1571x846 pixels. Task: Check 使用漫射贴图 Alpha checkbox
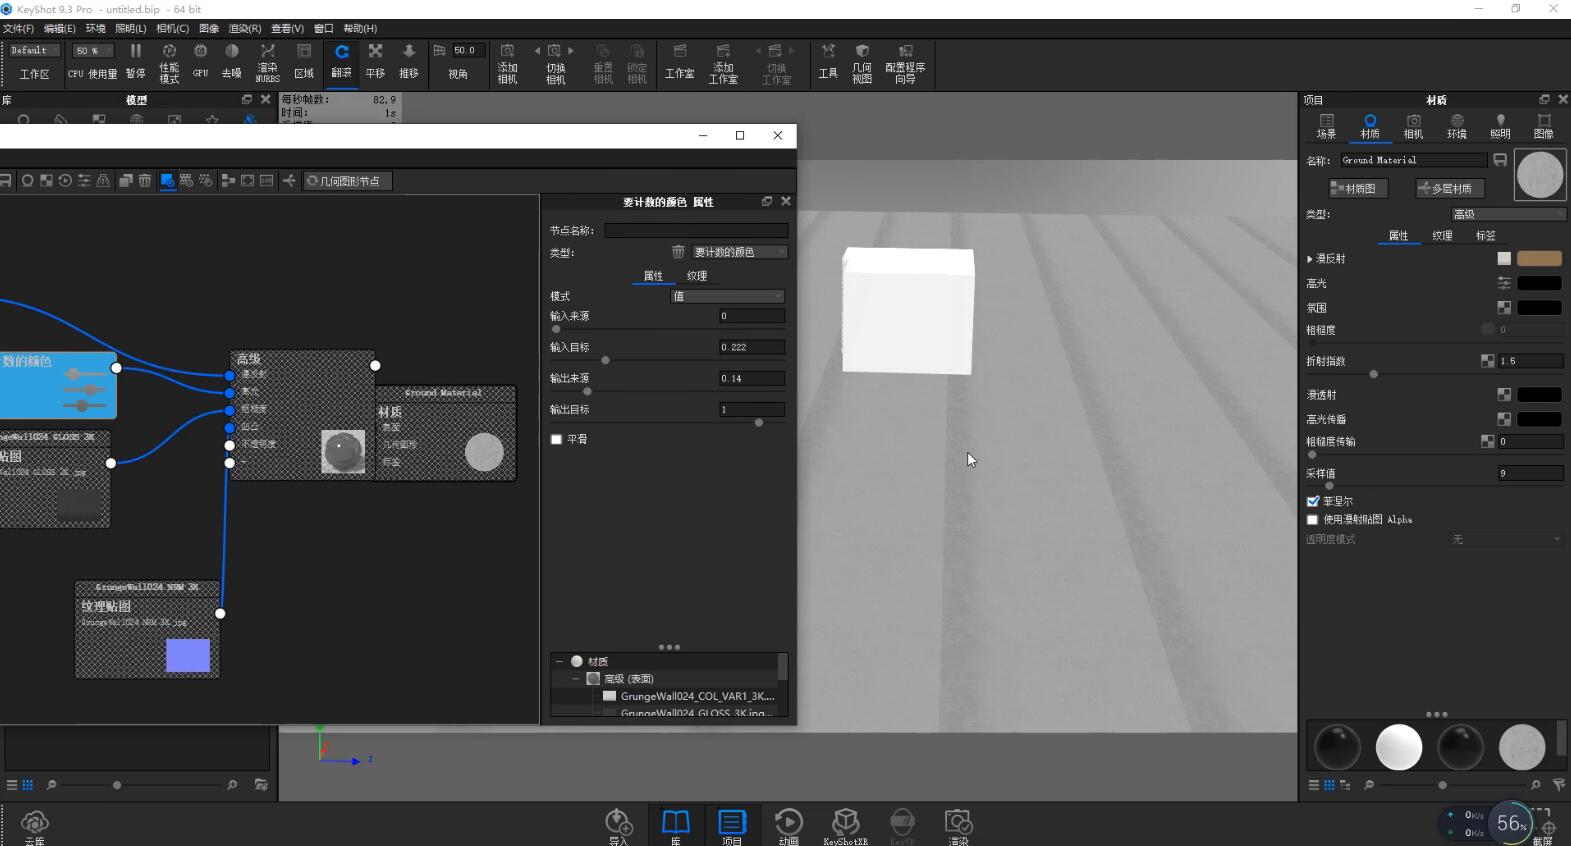pos(1313,520)
